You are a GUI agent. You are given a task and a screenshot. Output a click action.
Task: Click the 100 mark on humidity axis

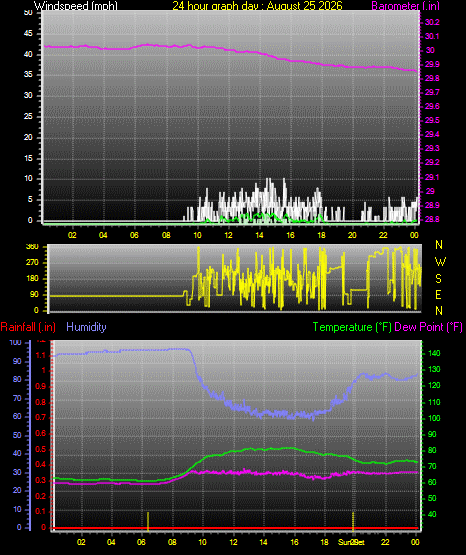click(x=15, y=342)
